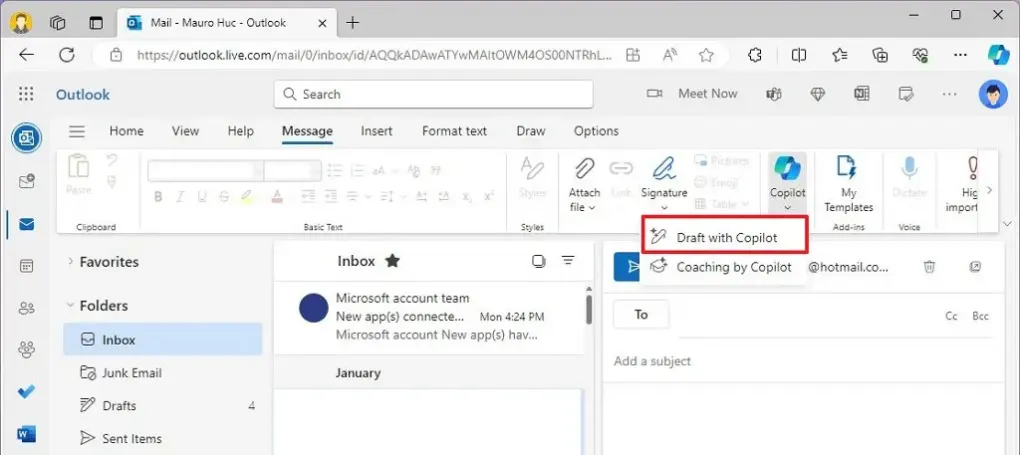Click the message list scrollbar

[x=589, y=310]
